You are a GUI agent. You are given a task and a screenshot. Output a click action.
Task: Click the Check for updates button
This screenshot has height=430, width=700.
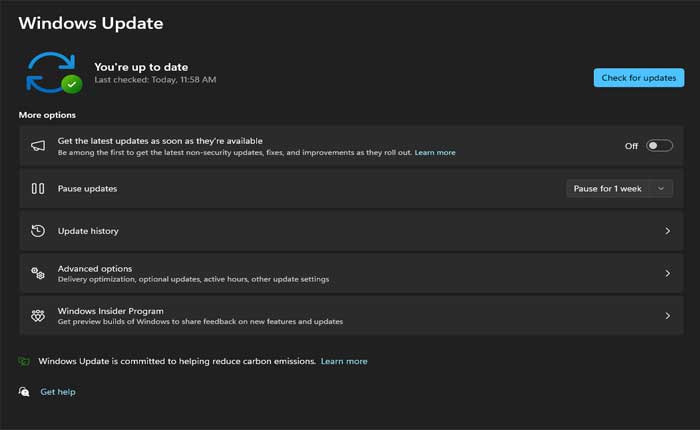tap(638, 77)
